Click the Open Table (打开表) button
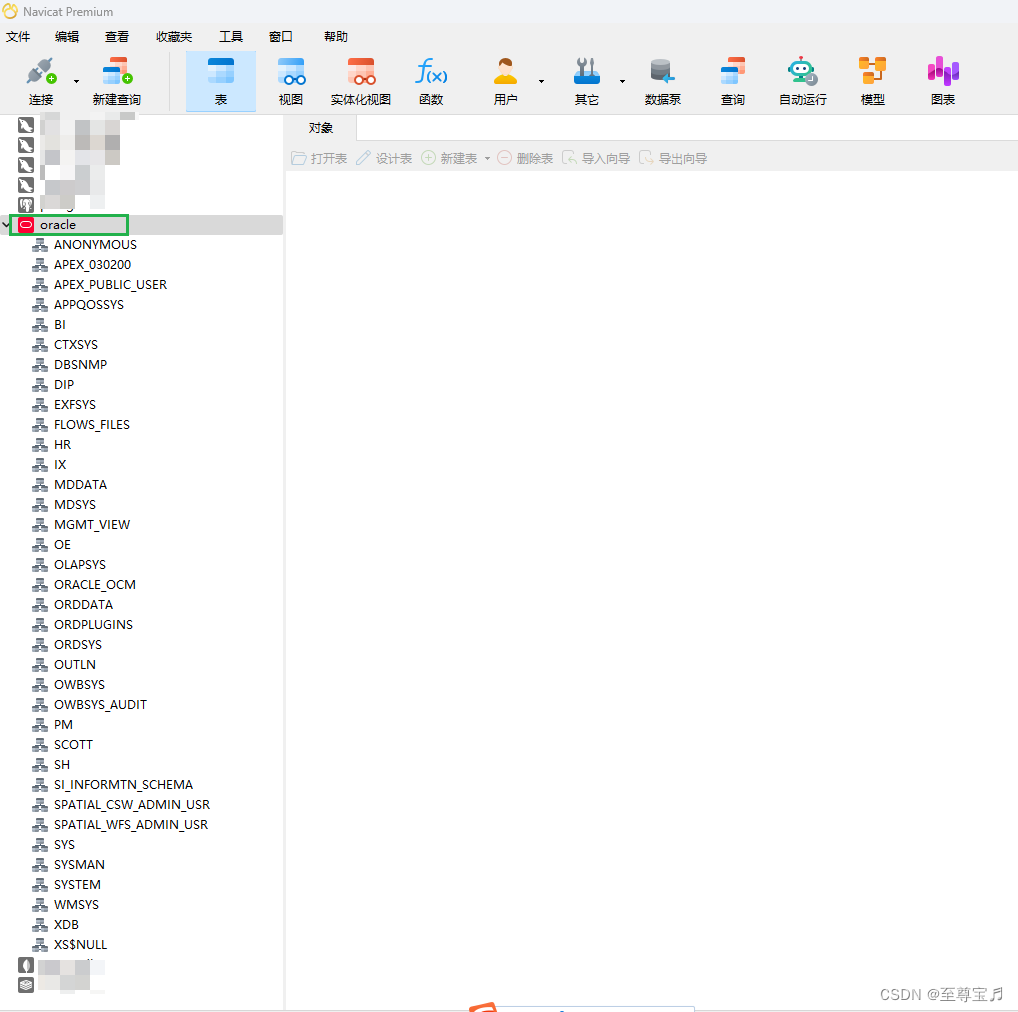Image resolution: width=1018 pixels, height=1012 pixels. [x=319, y=158]
